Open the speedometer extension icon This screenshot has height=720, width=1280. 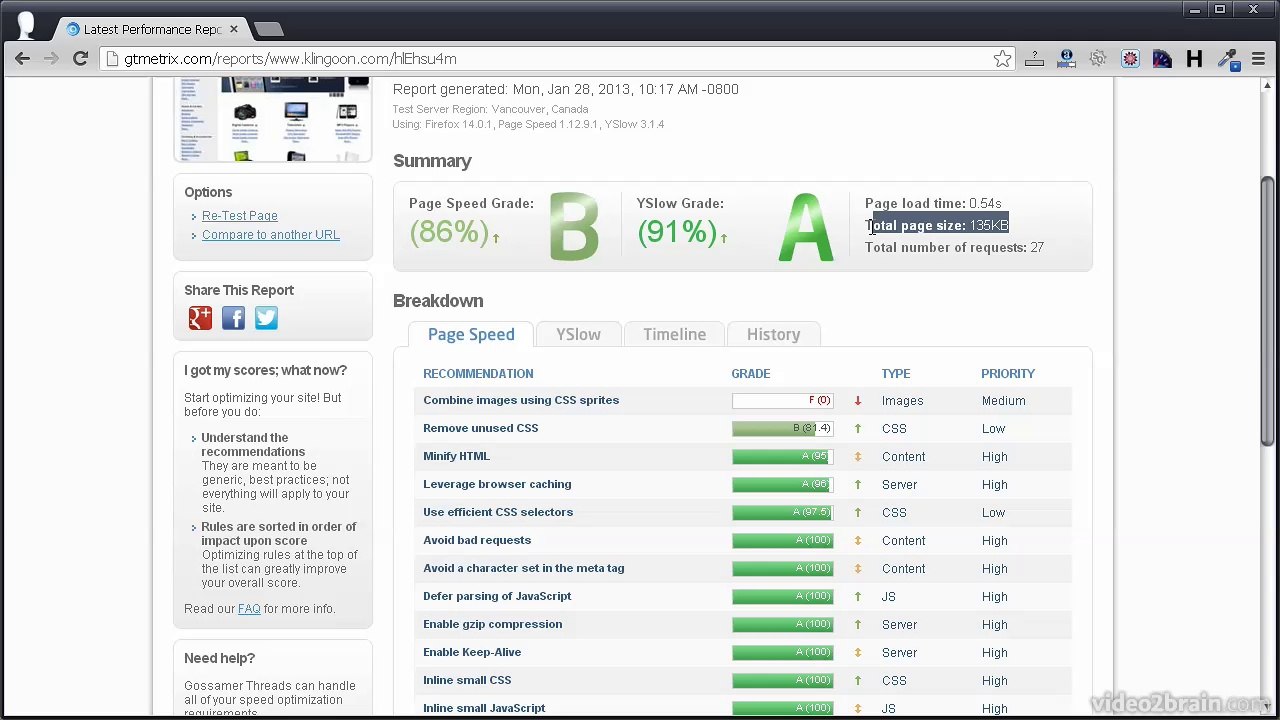click(x=1162, y=59)
